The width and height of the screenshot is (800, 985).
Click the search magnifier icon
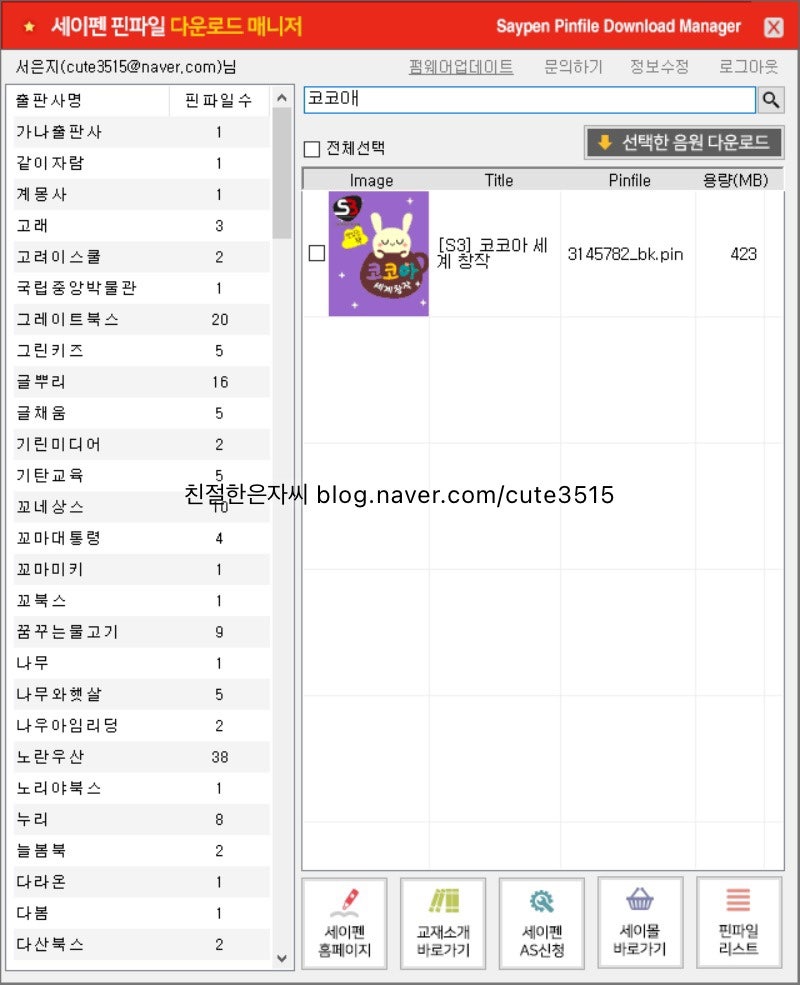[771, 100]
